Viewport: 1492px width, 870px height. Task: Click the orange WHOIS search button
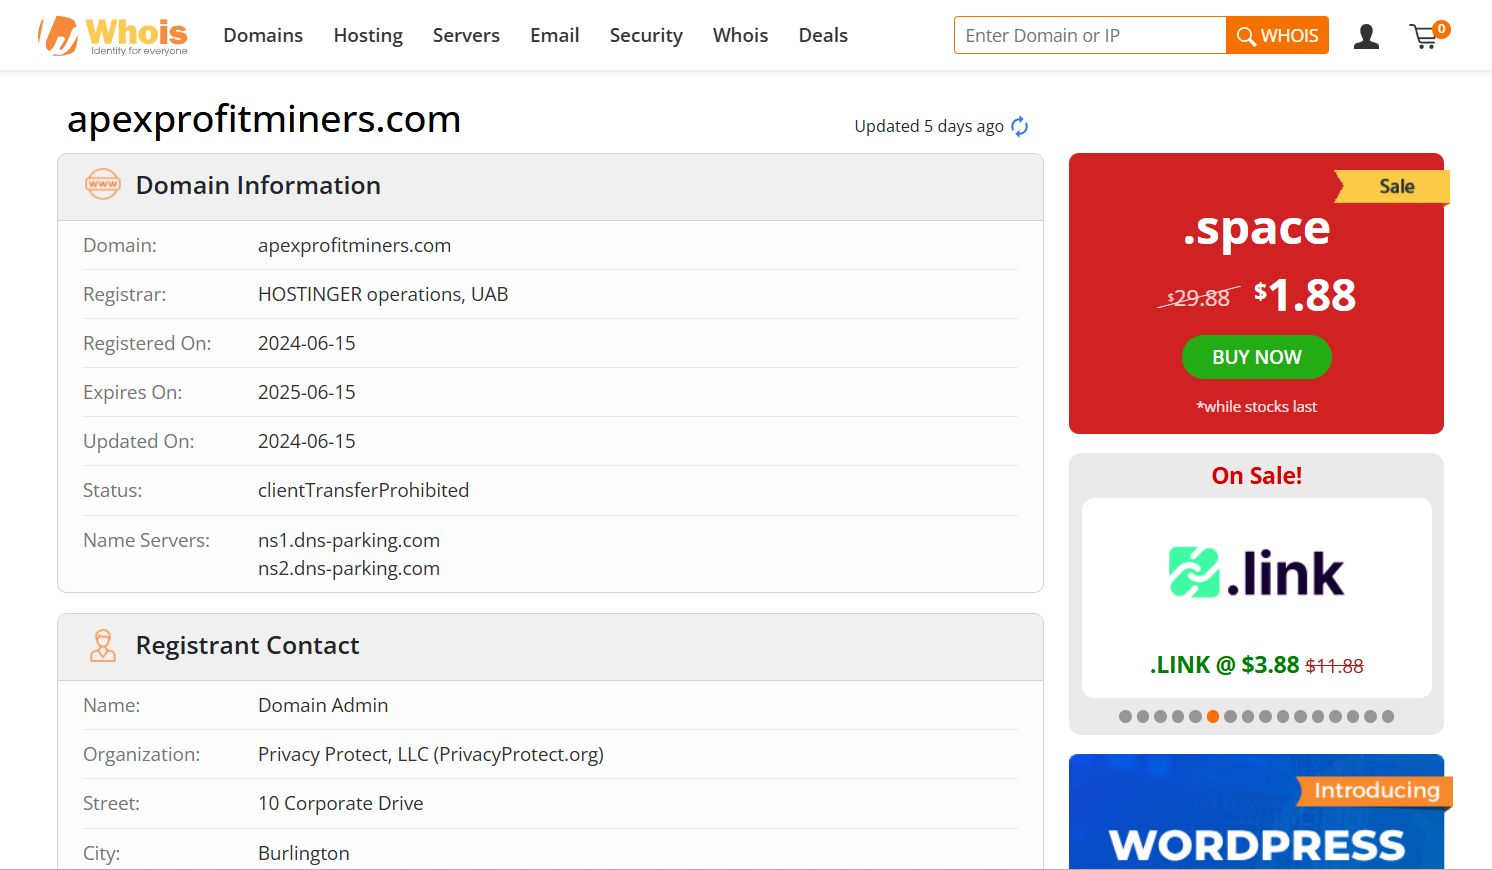[x=1277, y=35]
